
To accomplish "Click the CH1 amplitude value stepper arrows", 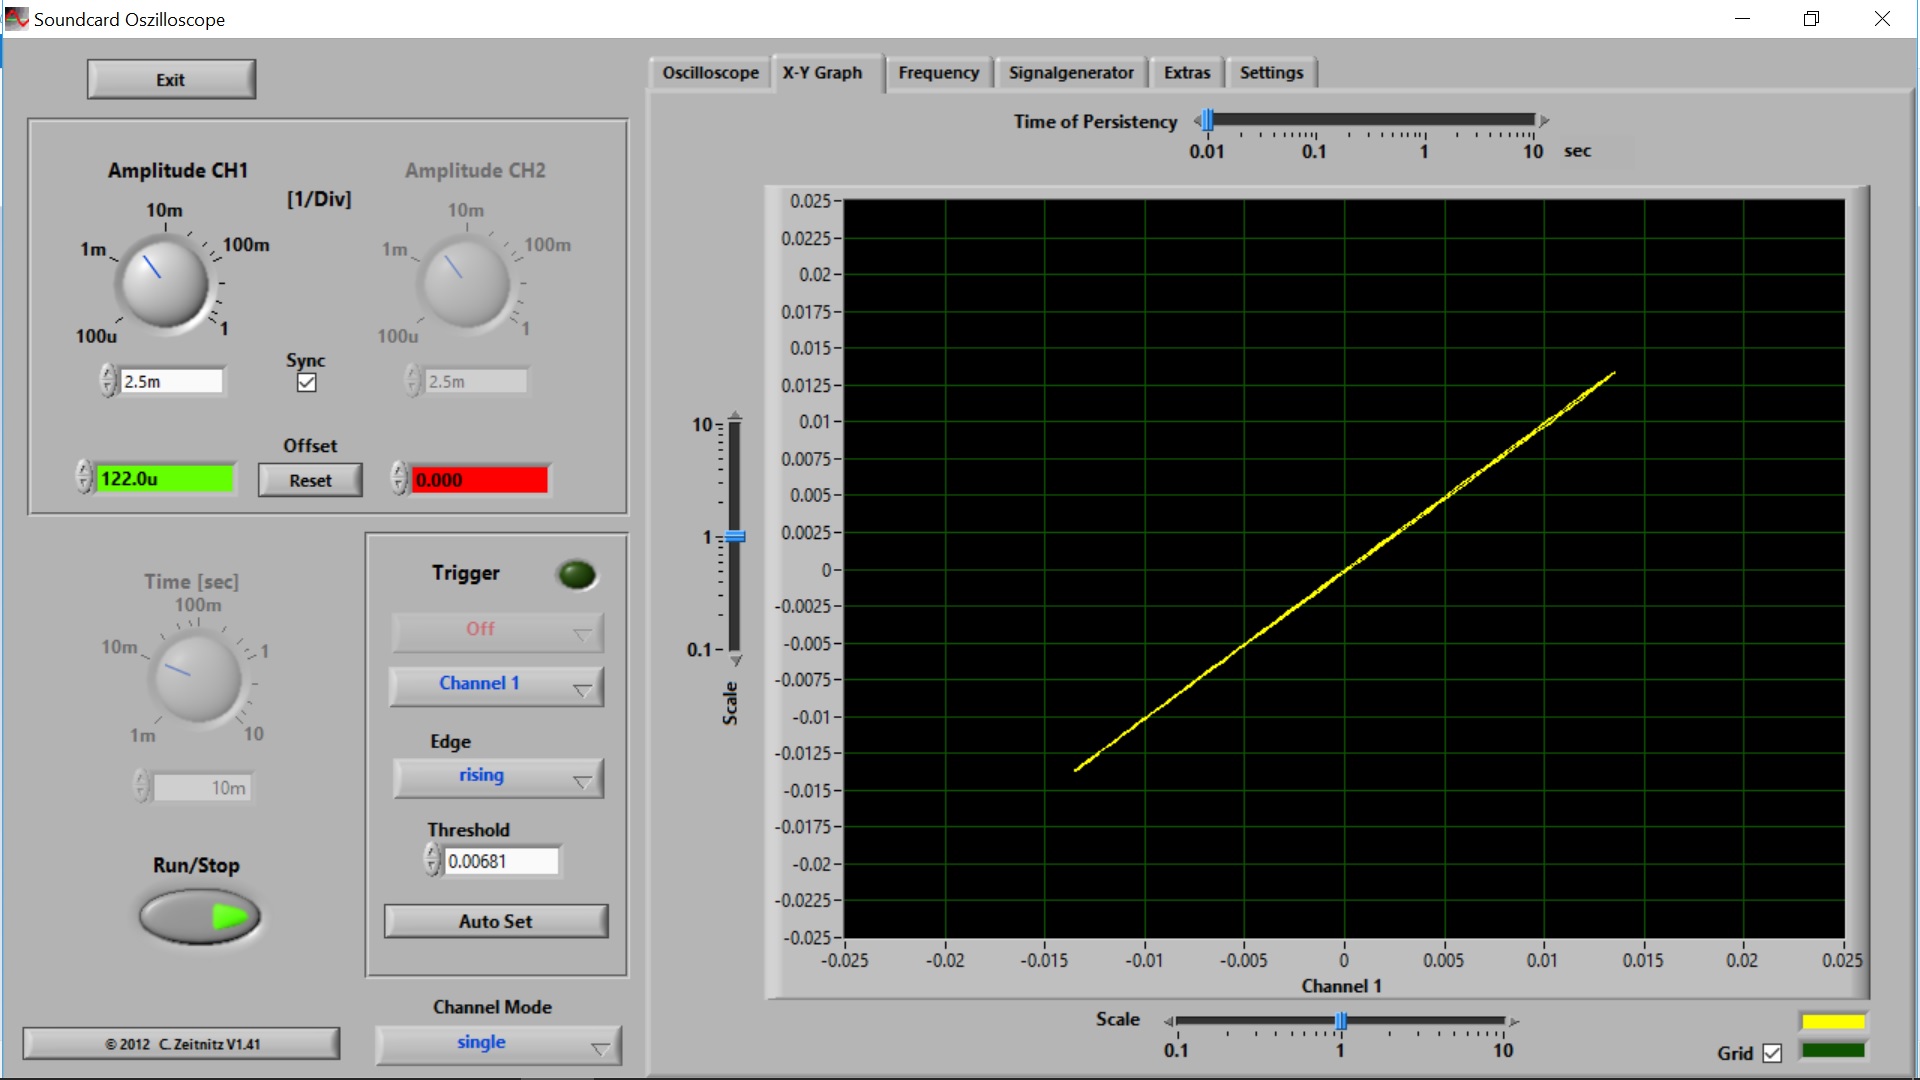I will point(108,381).
